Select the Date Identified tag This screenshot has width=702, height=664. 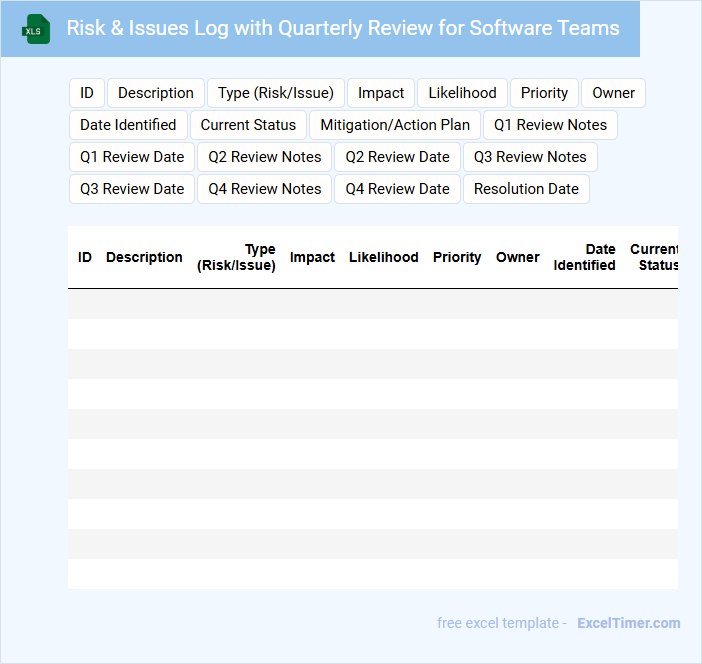[x=128, y=125]
